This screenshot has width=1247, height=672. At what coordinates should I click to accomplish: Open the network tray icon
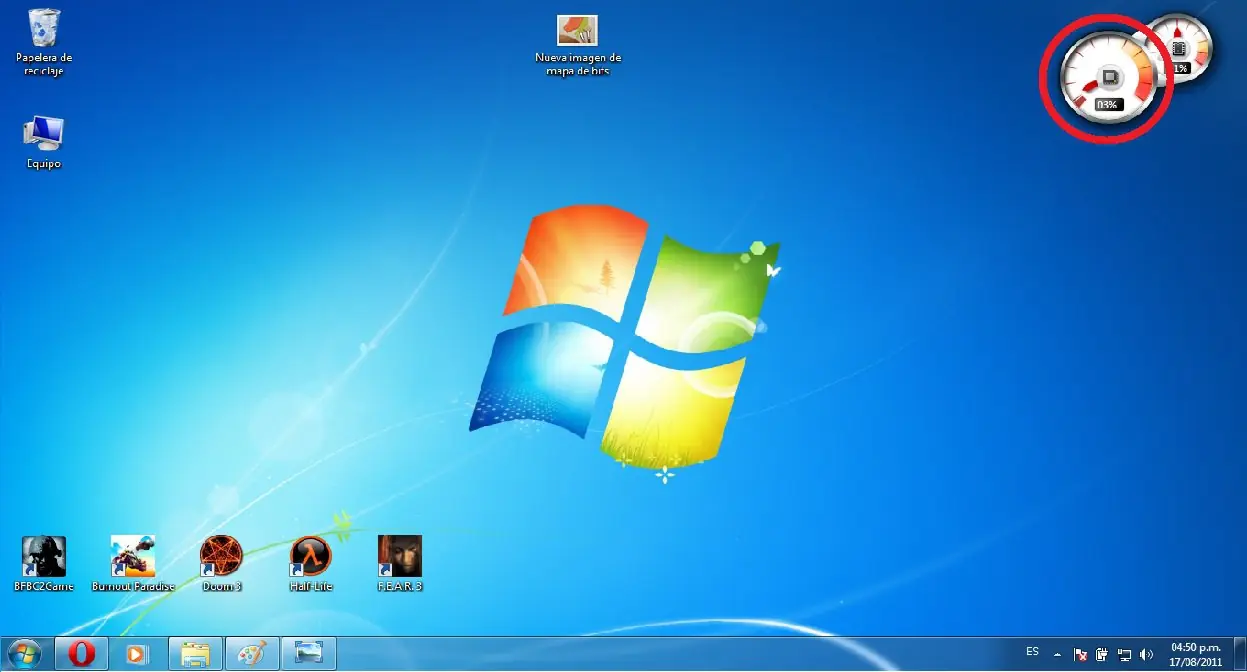point(1124,655)
